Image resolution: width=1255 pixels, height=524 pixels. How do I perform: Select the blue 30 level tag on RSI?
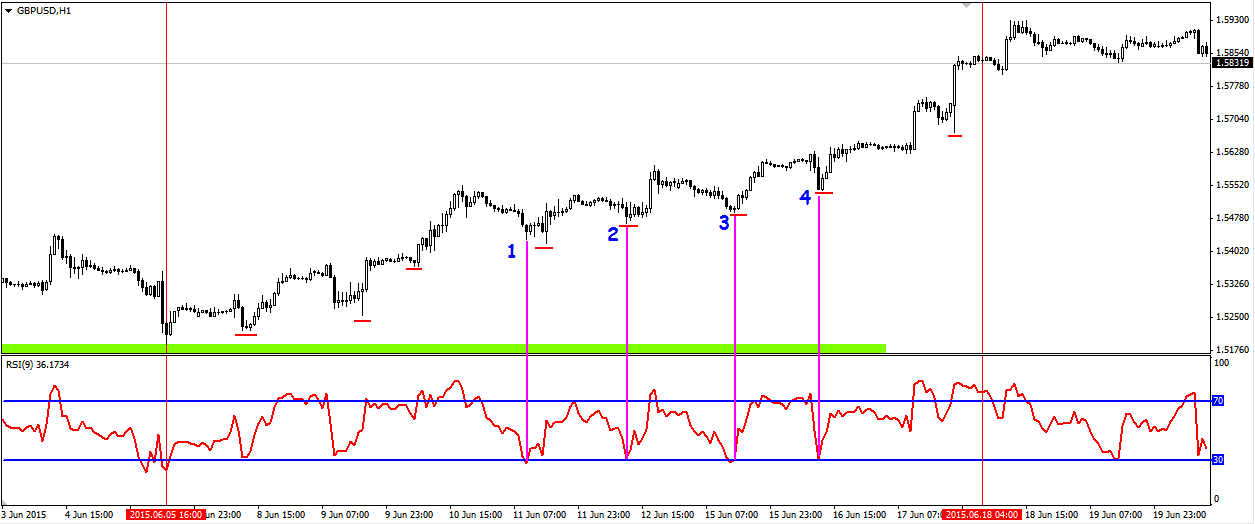coord(1217,460)
